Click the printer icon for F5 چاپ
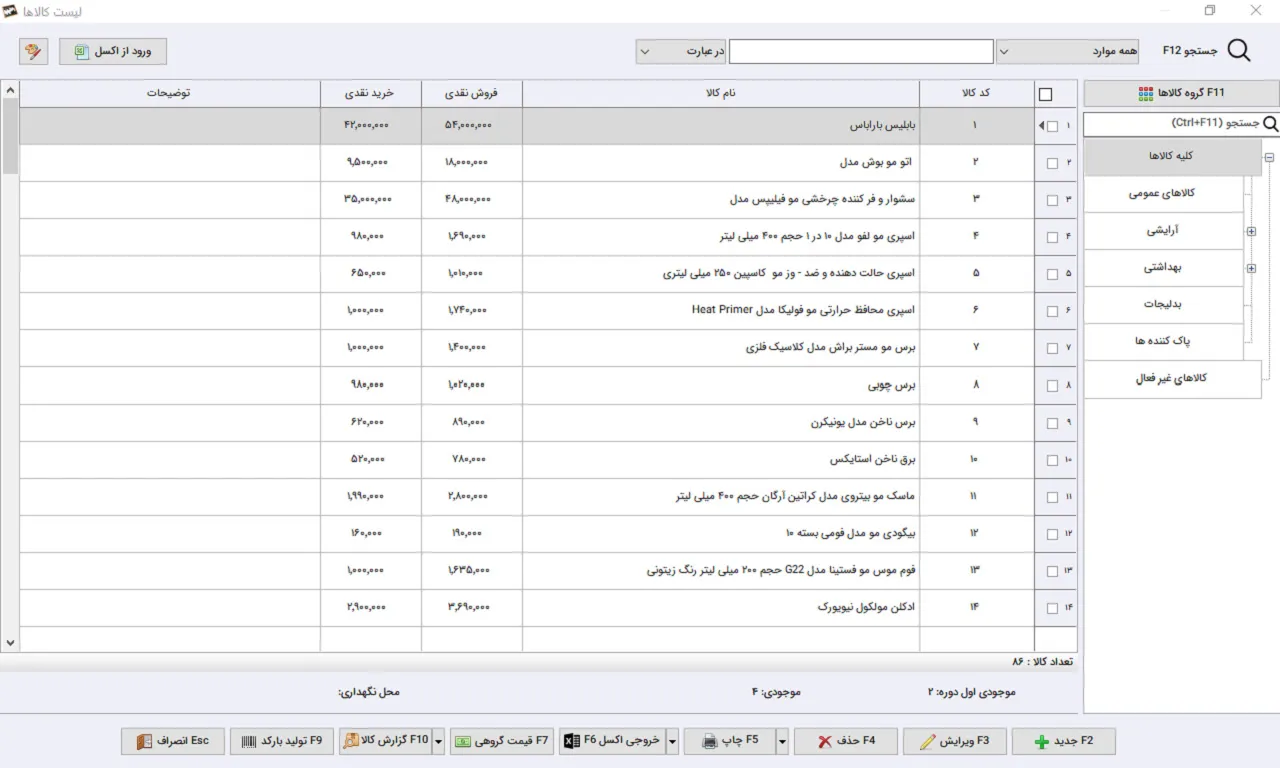Image resolution: width=1280 pixels, height=768 pixels. [x=709, y=742]
